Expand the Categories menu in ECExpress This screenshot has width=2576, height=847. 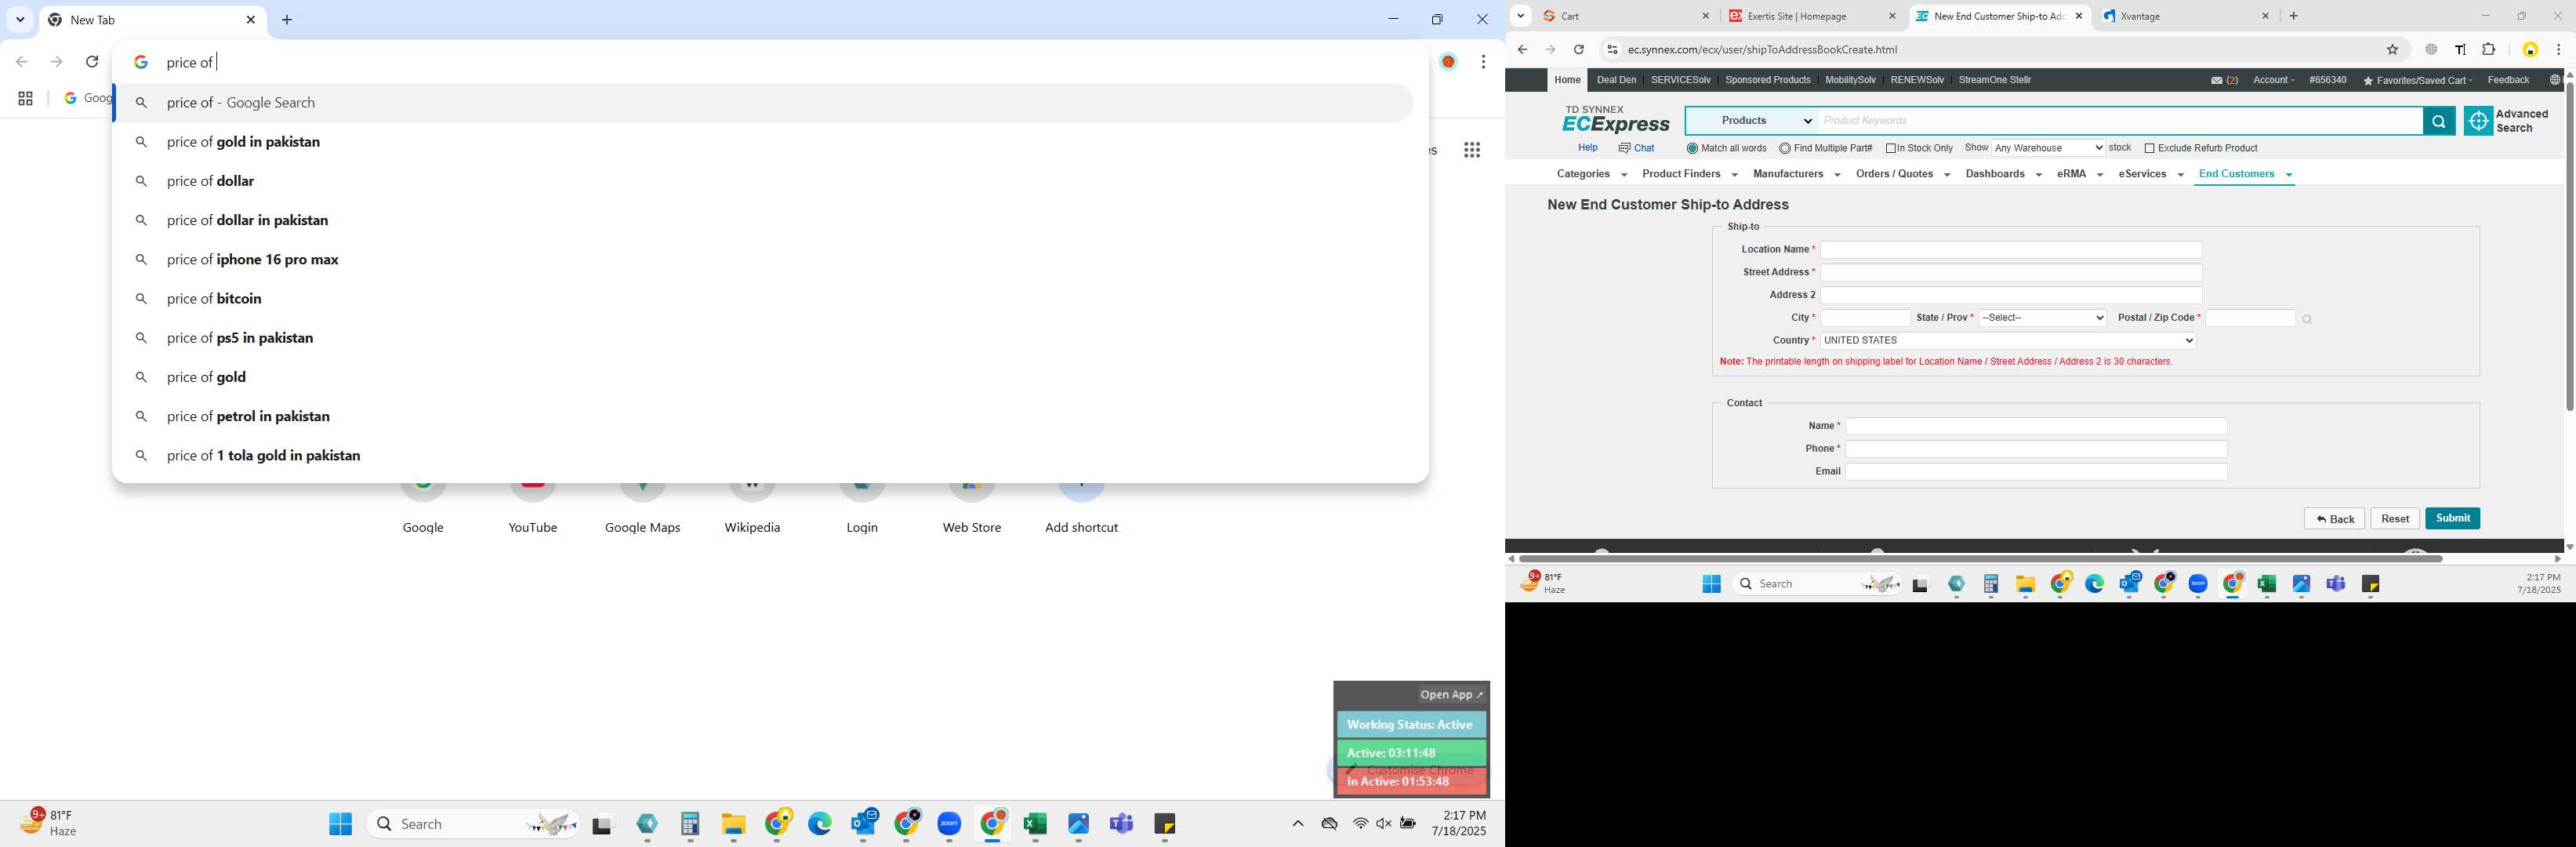point(1591,174)
